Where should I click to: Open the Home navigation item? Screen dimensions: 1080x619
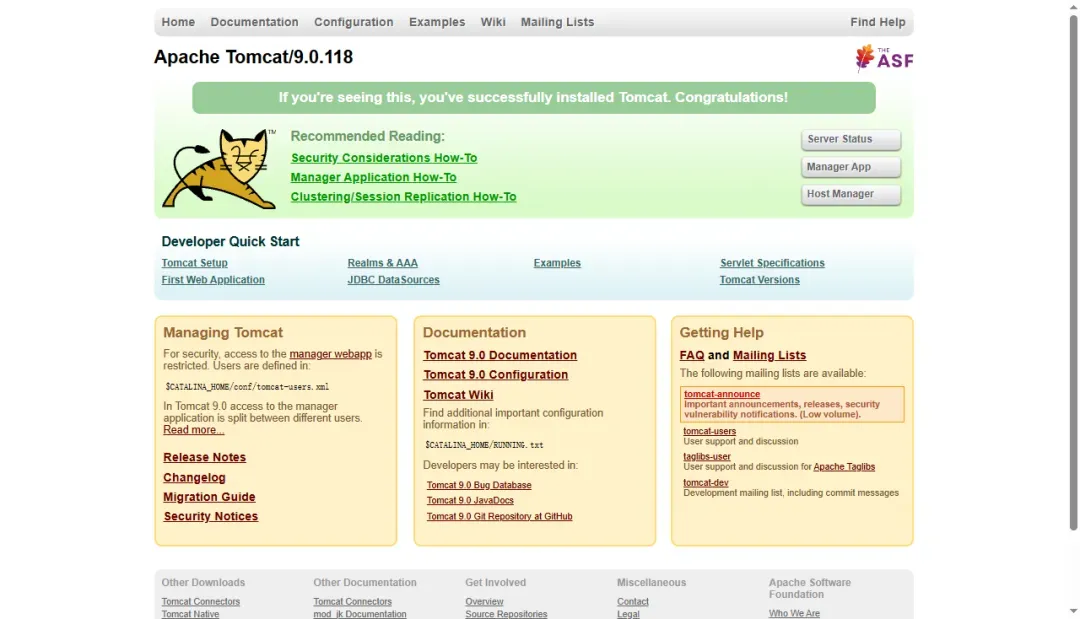(x=178, y=22)
